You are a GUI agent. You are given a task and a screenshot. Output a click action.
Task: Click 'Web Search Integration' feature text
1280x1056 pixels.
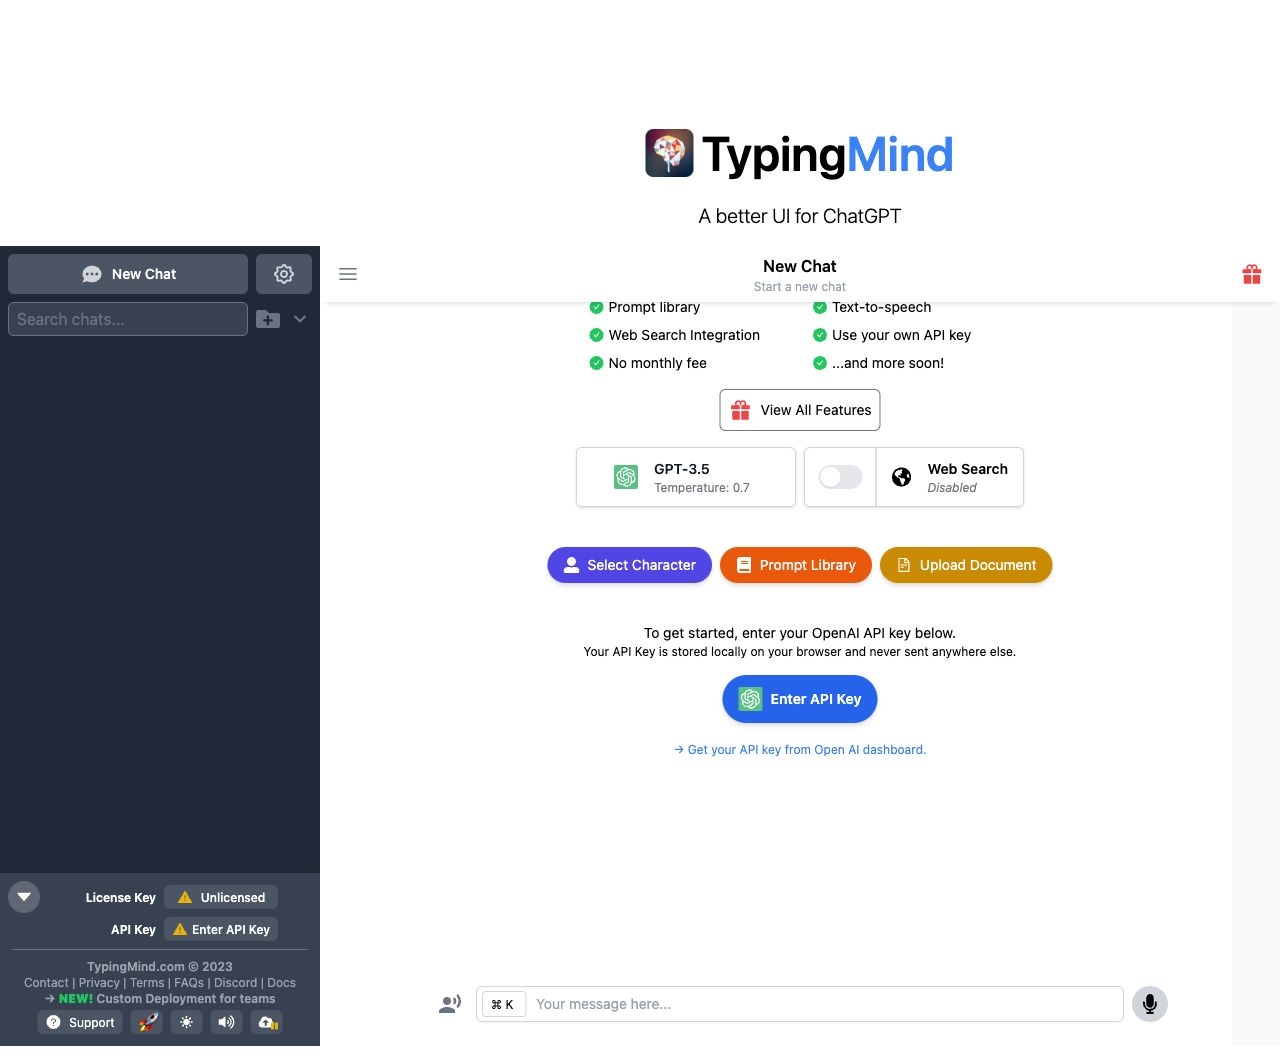[684, 335]
